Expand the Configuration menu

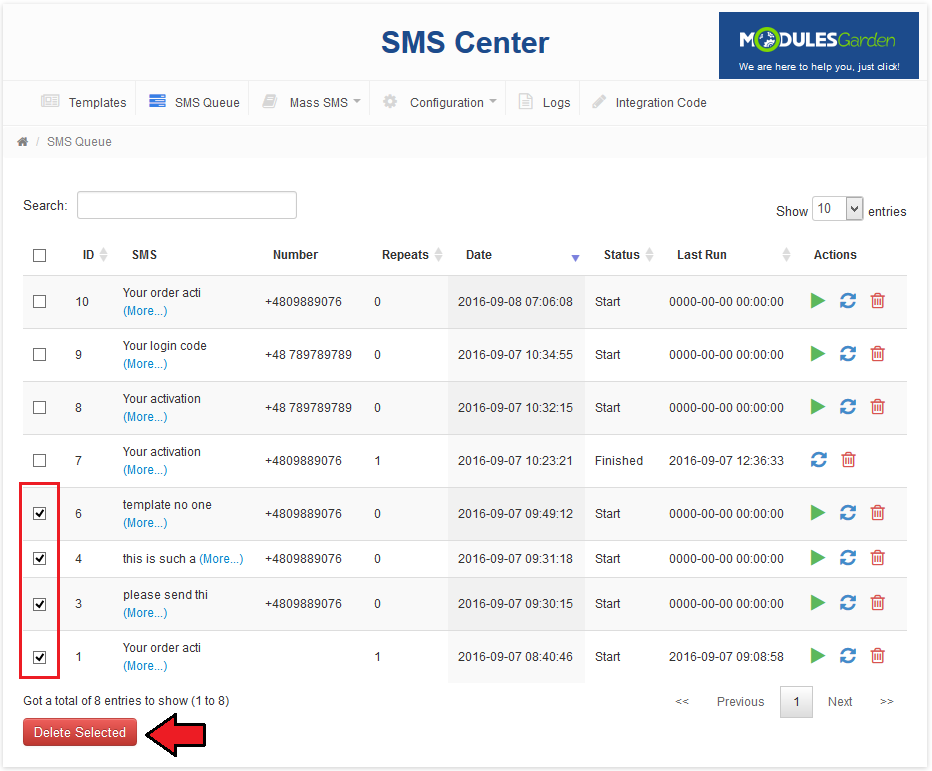pyautogui.click(x=439, y=102)
